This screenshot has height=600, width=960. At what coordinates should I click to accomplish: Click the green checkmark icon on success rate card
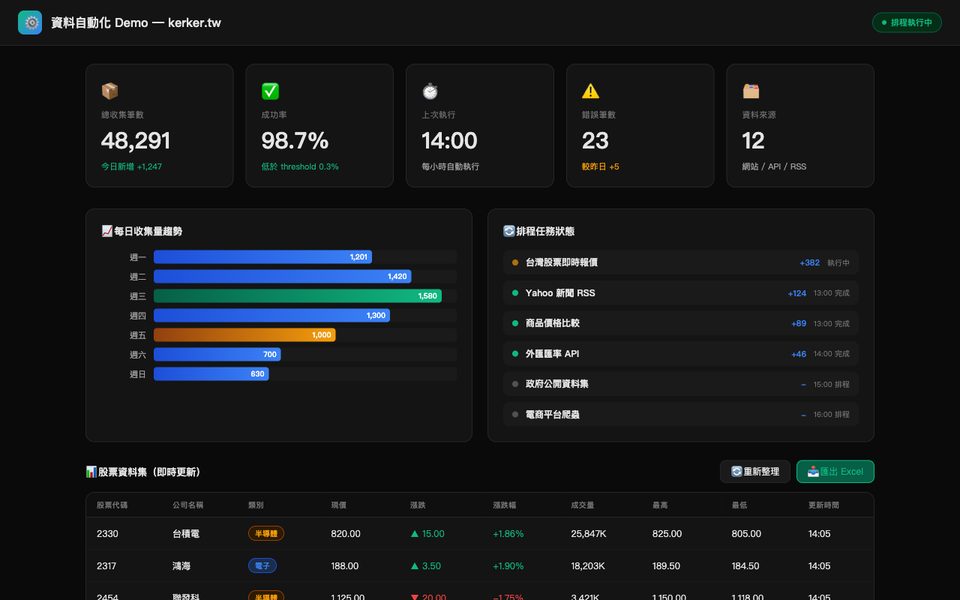click(270, 91)
